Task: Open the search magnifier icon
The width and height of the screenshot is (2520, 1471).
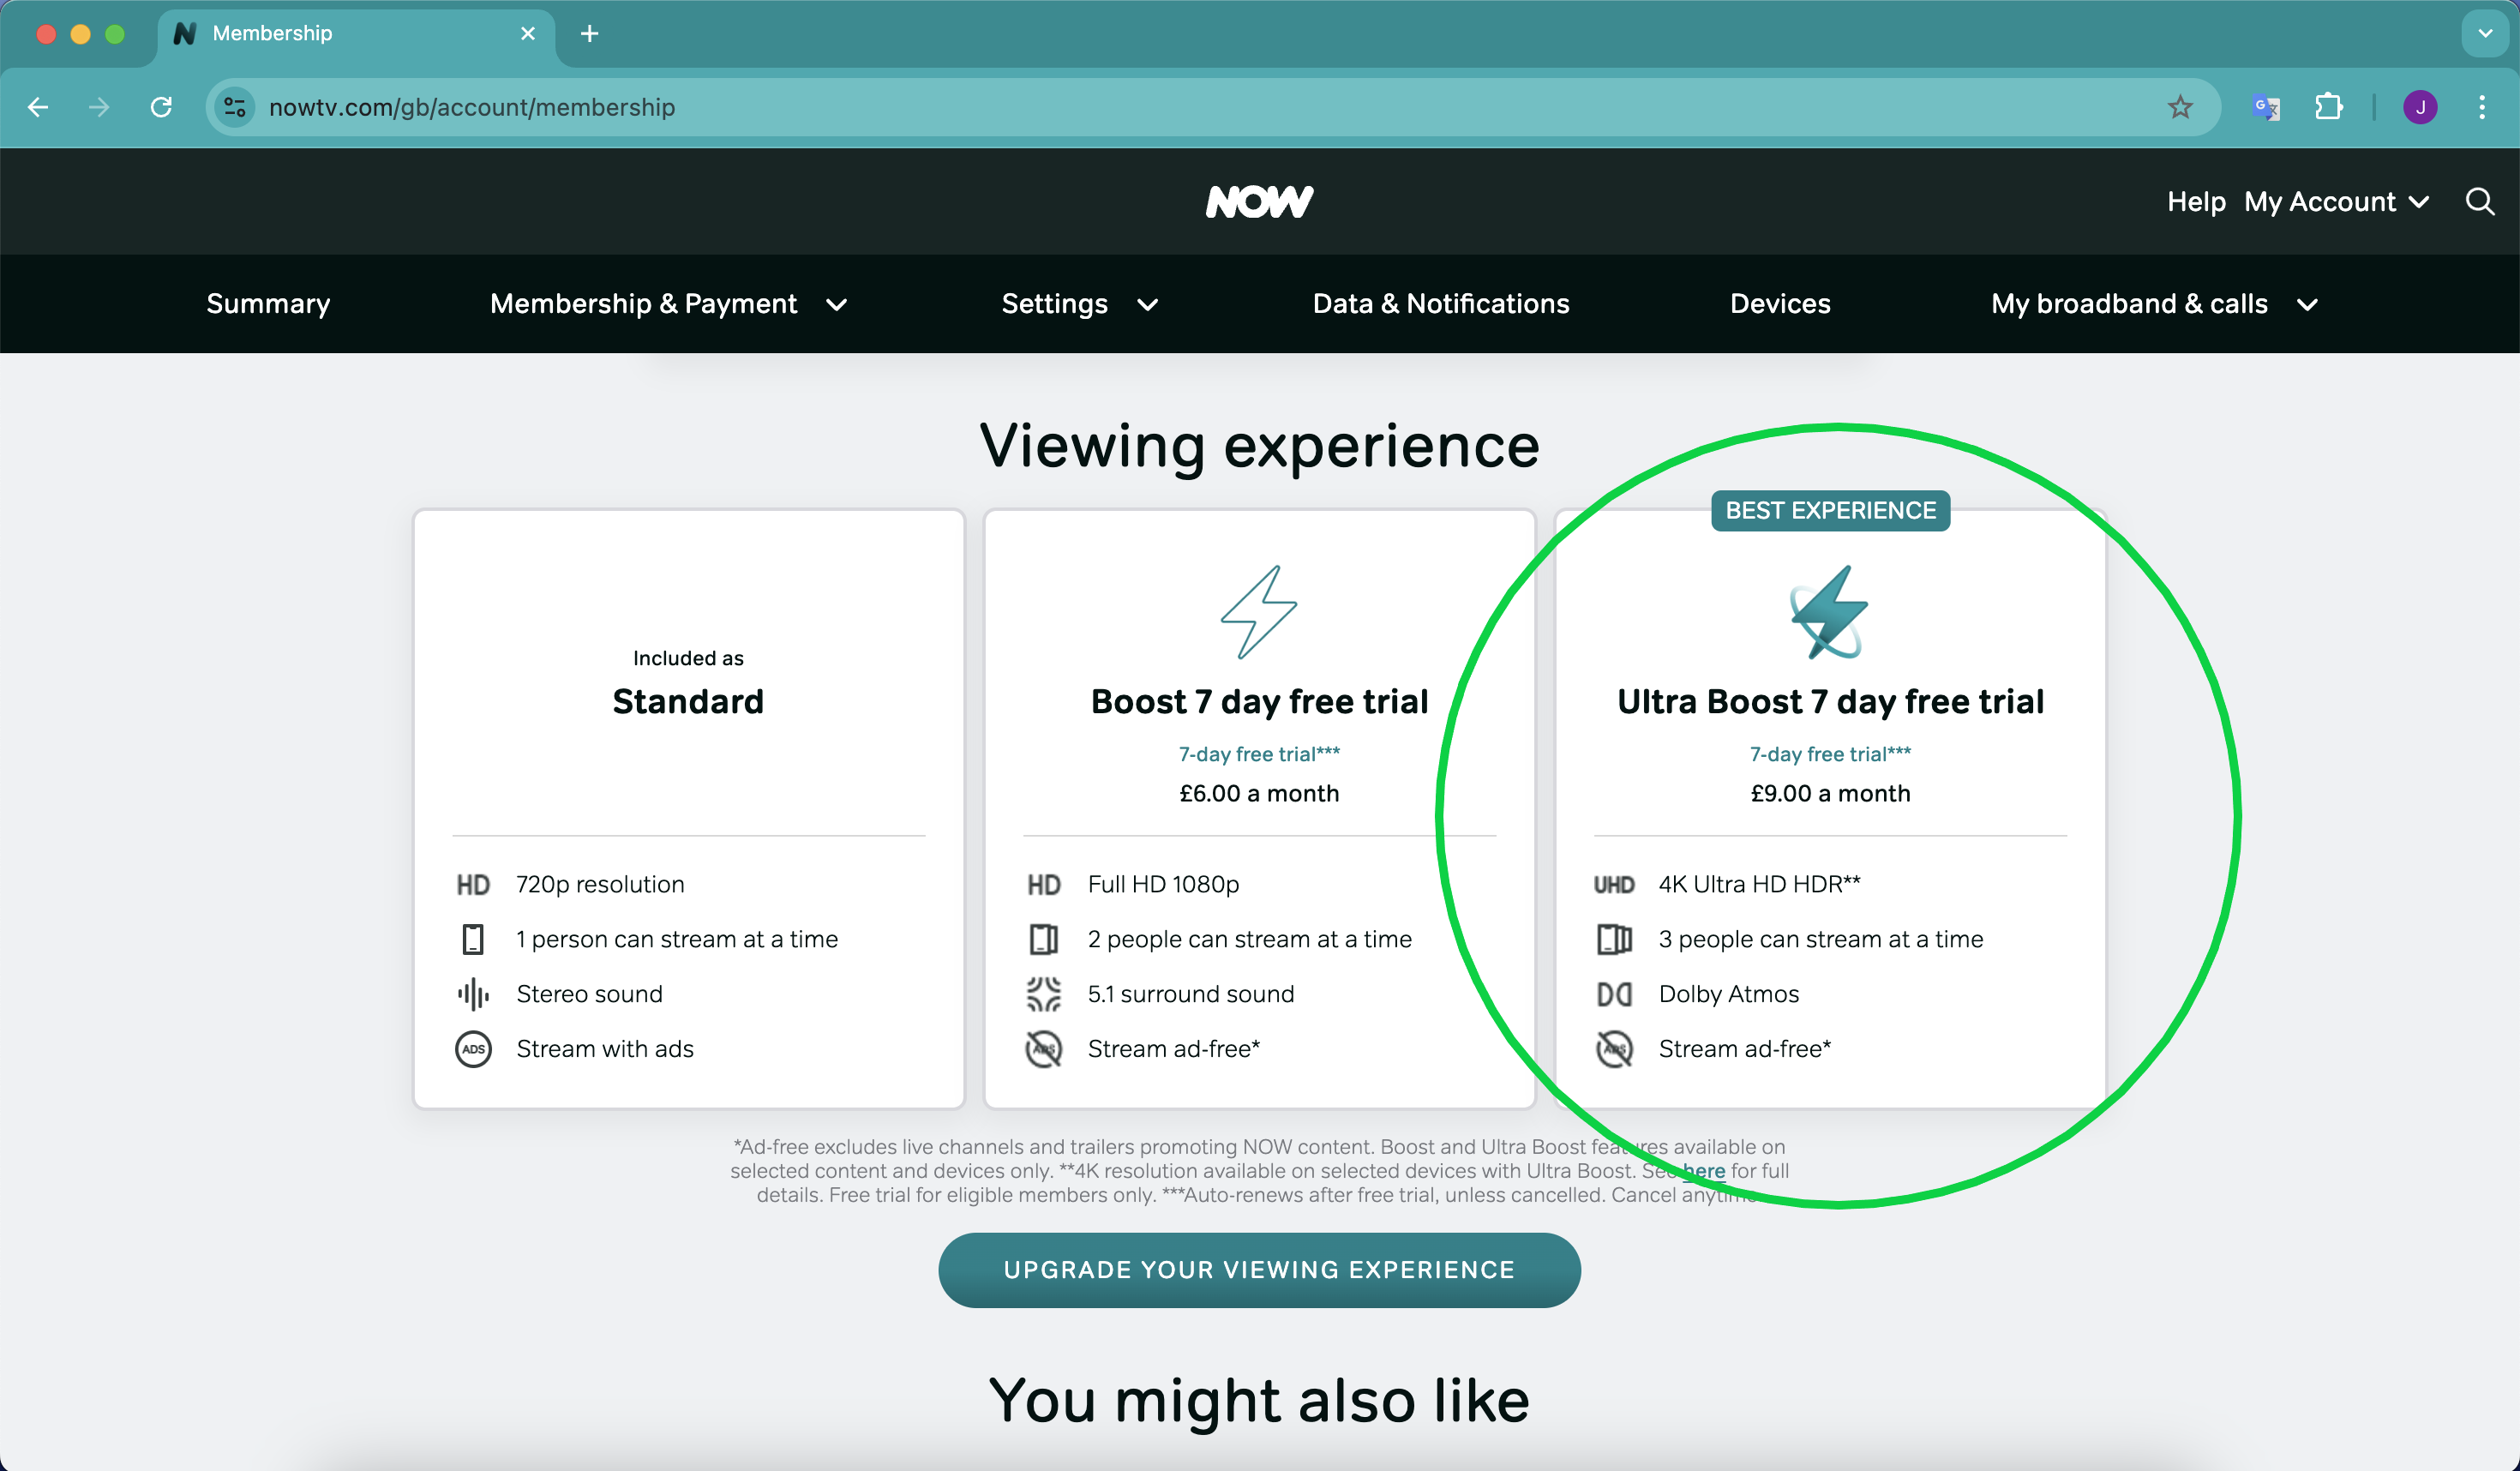Action: click(x=2479, y=202)
